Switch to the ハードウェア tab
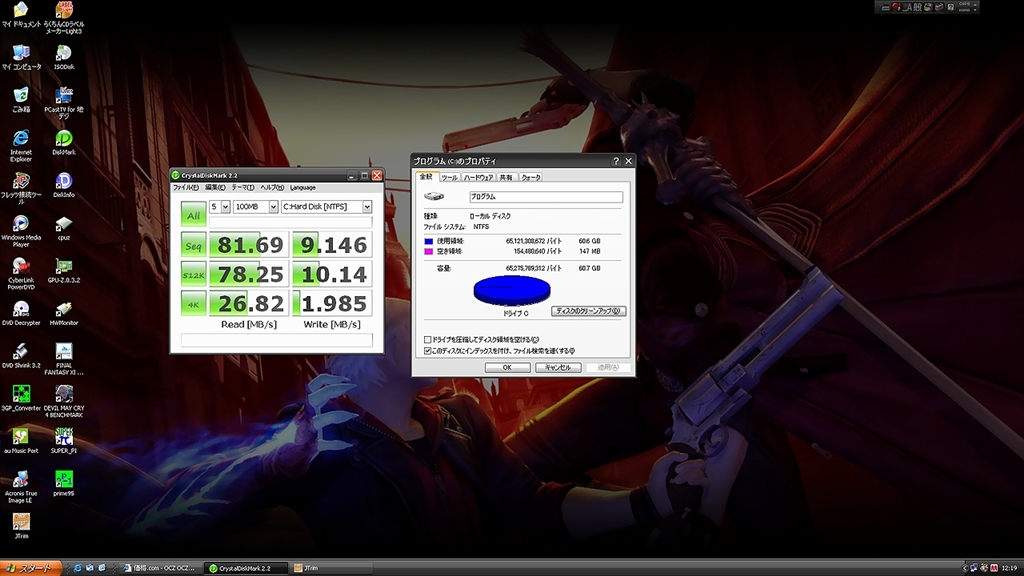Viewport: 1024px width, 576px height. 478,178
